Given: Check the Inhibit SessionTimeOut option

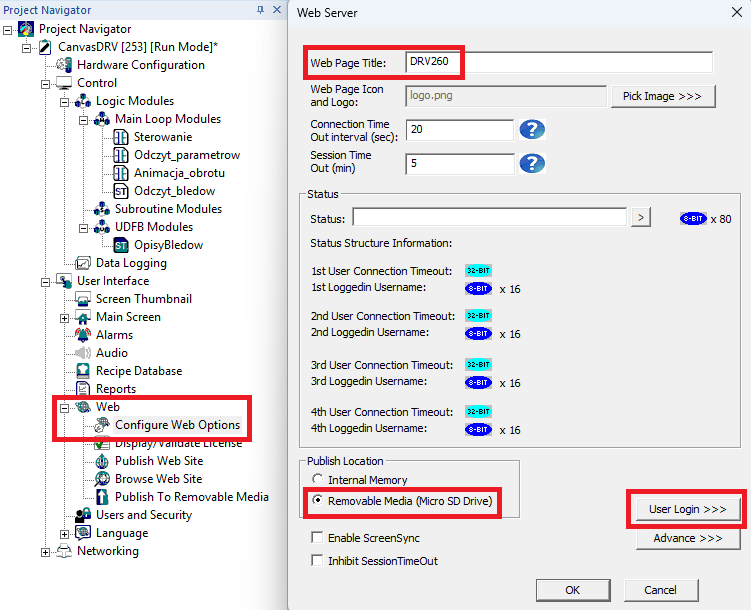Looking at the screenshot, I should (318, 561).
